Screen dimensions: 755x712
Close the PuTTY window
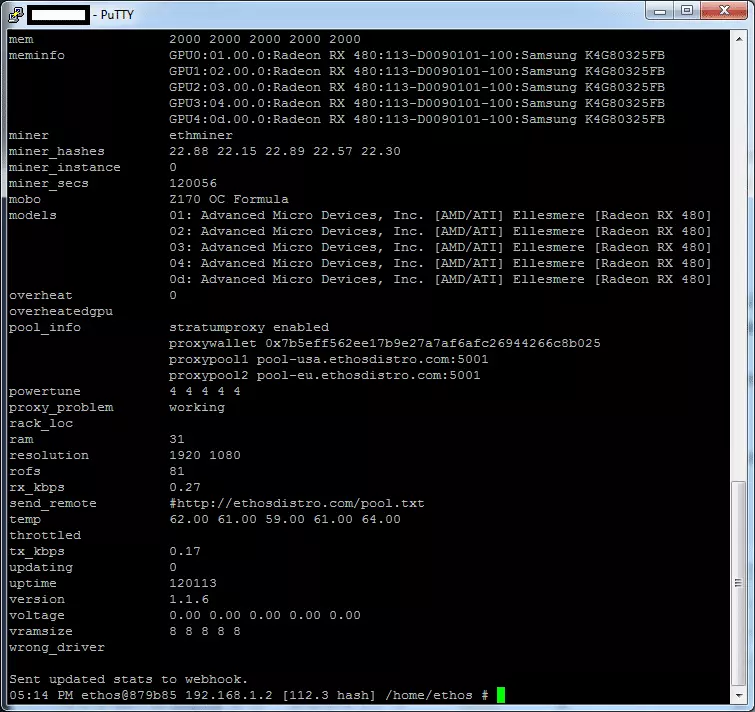[724, 11]
